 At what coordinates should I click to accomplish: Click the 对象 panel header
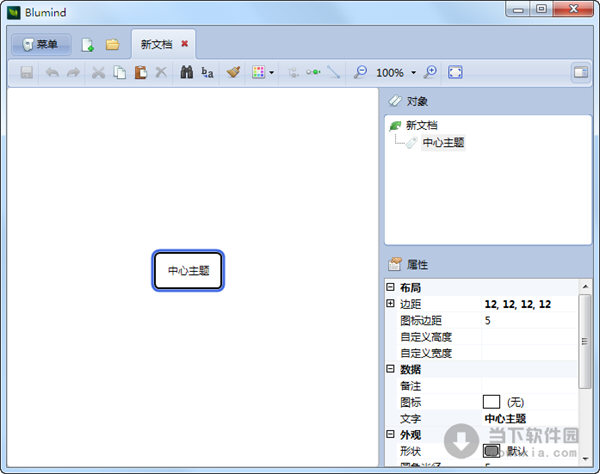coord(417,101)
